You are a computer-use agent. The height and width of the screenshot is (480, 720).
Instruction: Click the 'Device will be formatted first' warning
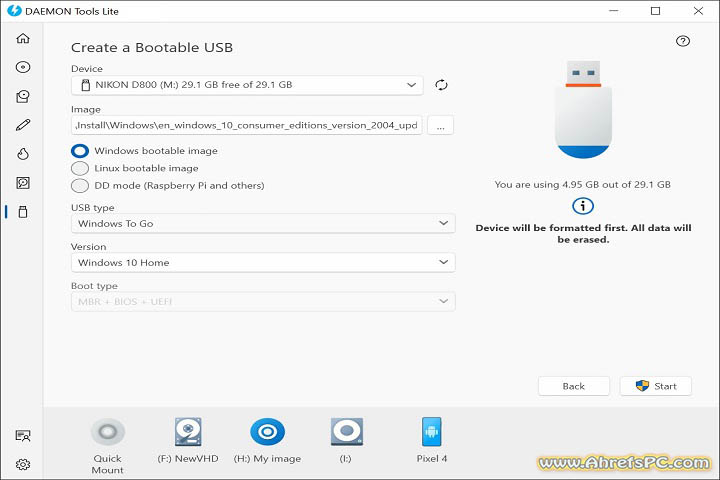(x=583, y=234)
